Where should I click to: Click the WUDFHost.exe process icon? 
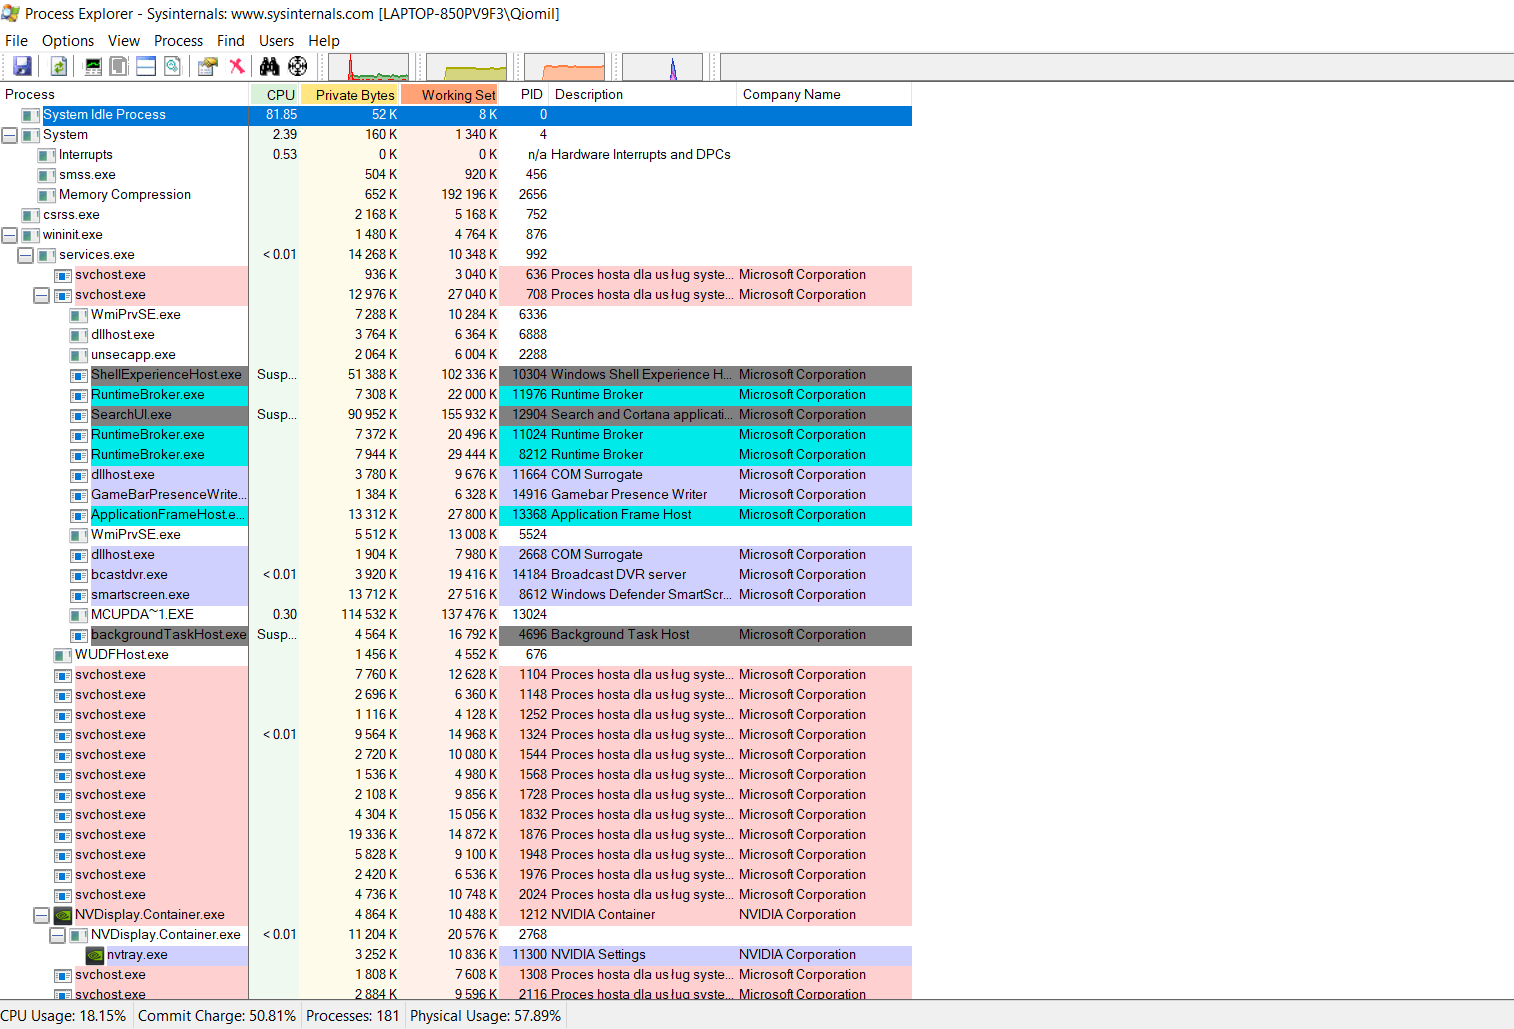(x=63, y=655)
